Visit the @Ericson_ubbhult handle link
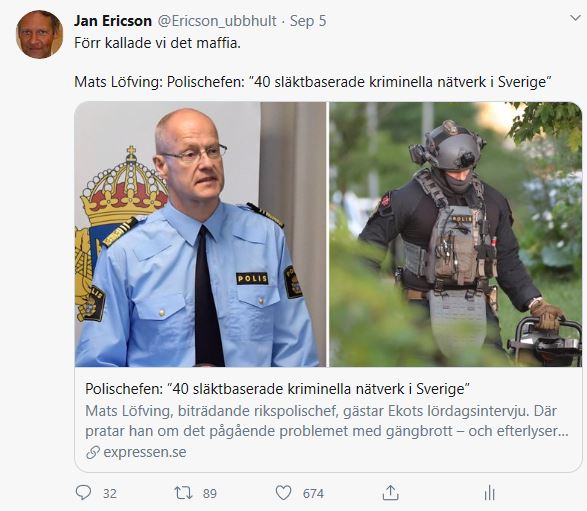587x511 pixels. (x=217, y=21)
